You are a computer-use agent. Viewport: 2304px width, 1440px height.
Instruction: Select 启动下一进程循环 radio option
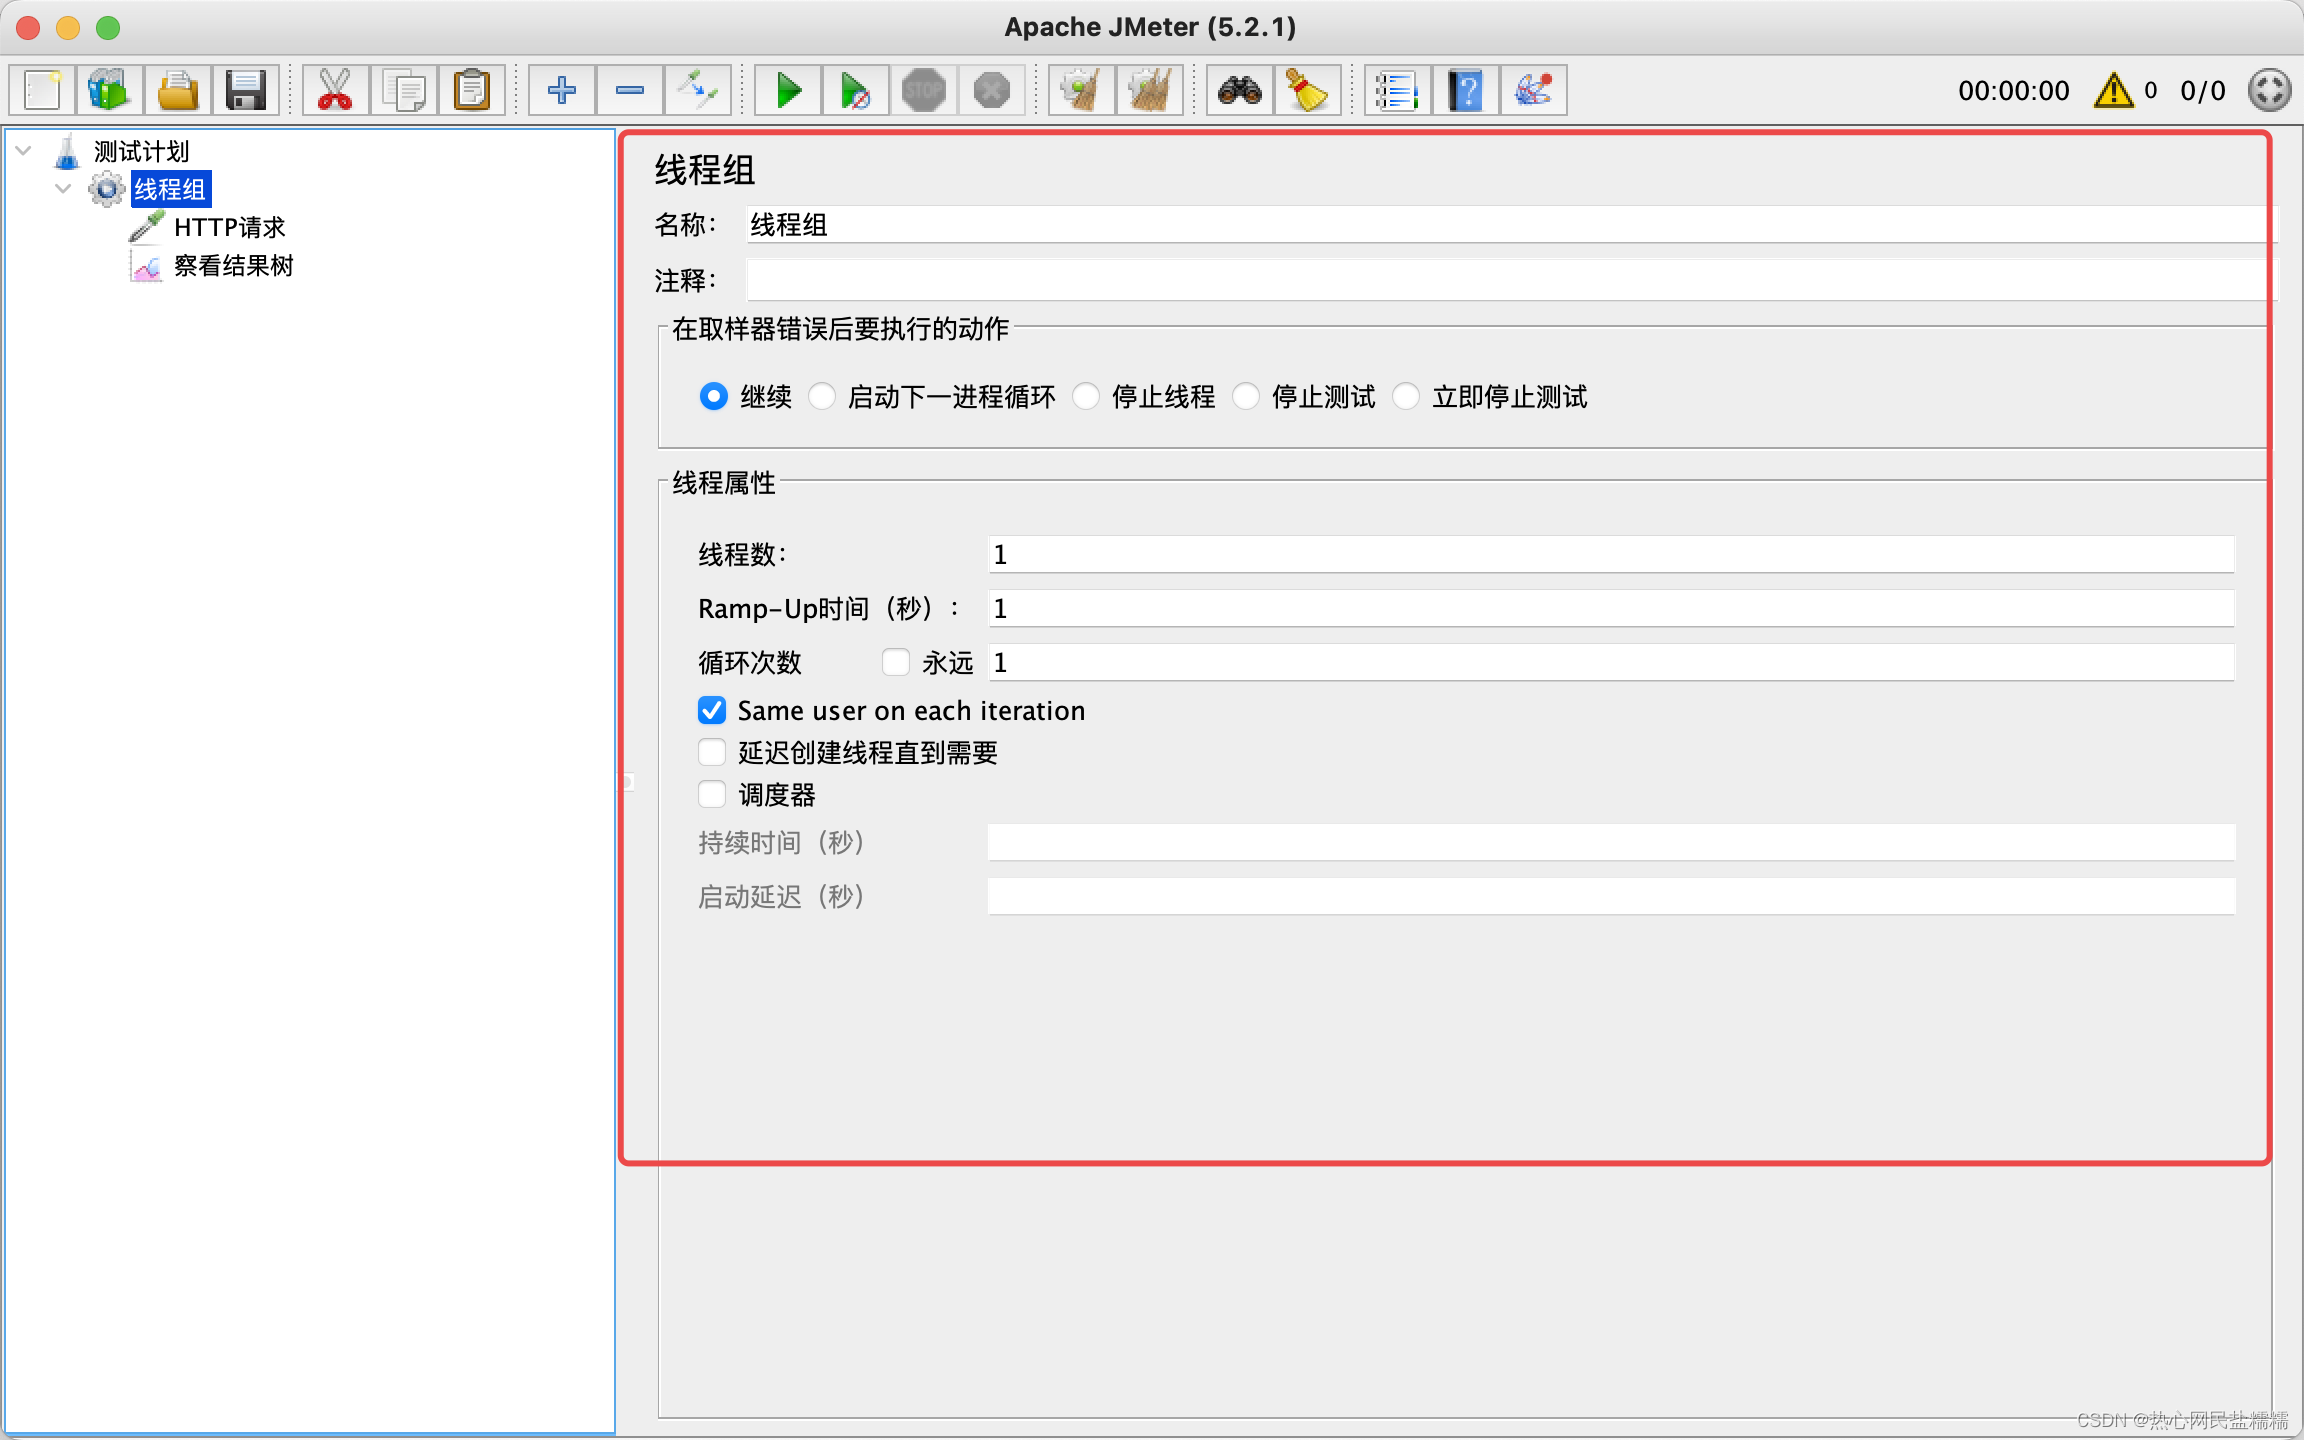point(822,397)
